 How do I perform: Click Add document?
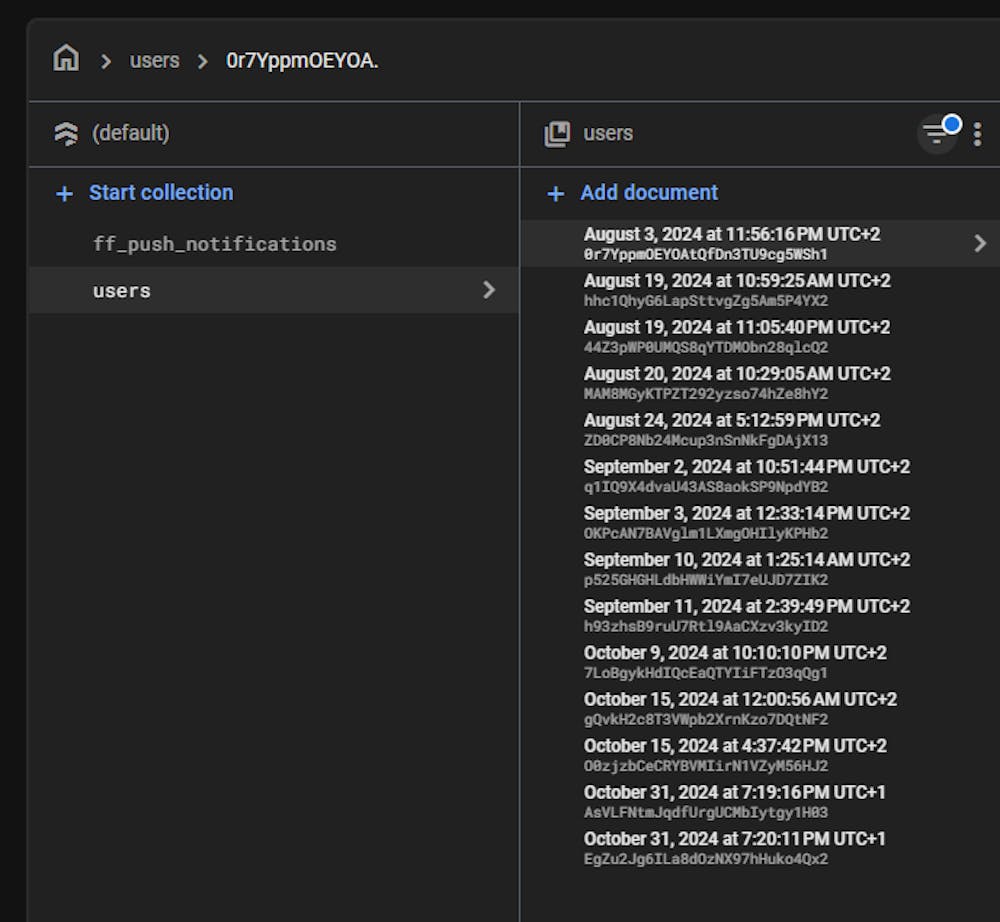(649, 193)
